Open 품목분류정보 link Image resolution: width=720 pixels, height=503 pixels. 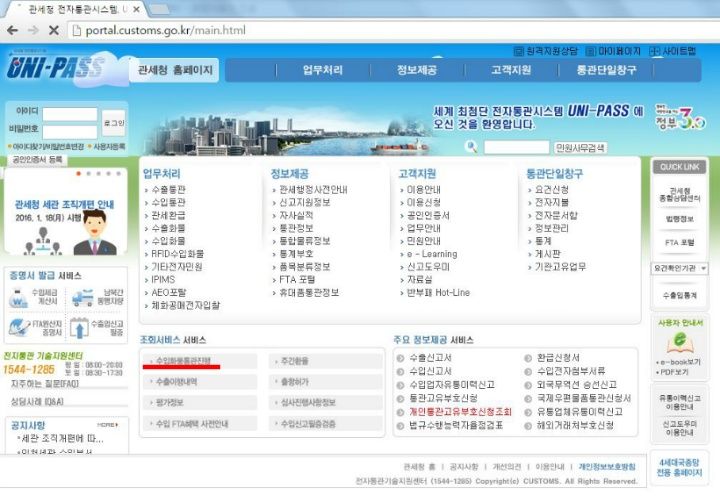(304, 267)
